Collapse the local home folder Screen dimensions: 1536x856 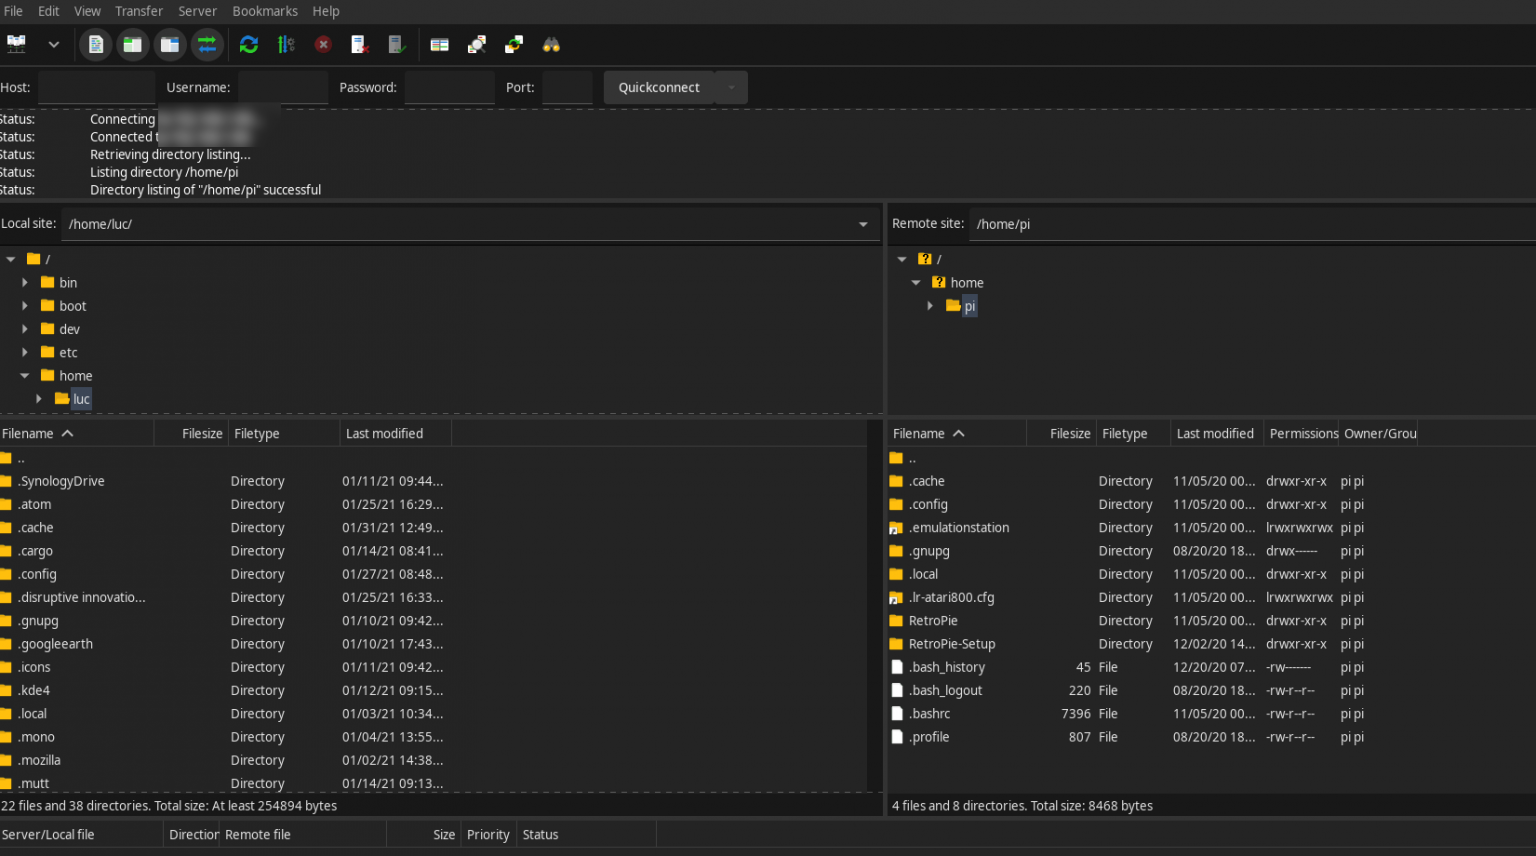(x=25, y=376)
